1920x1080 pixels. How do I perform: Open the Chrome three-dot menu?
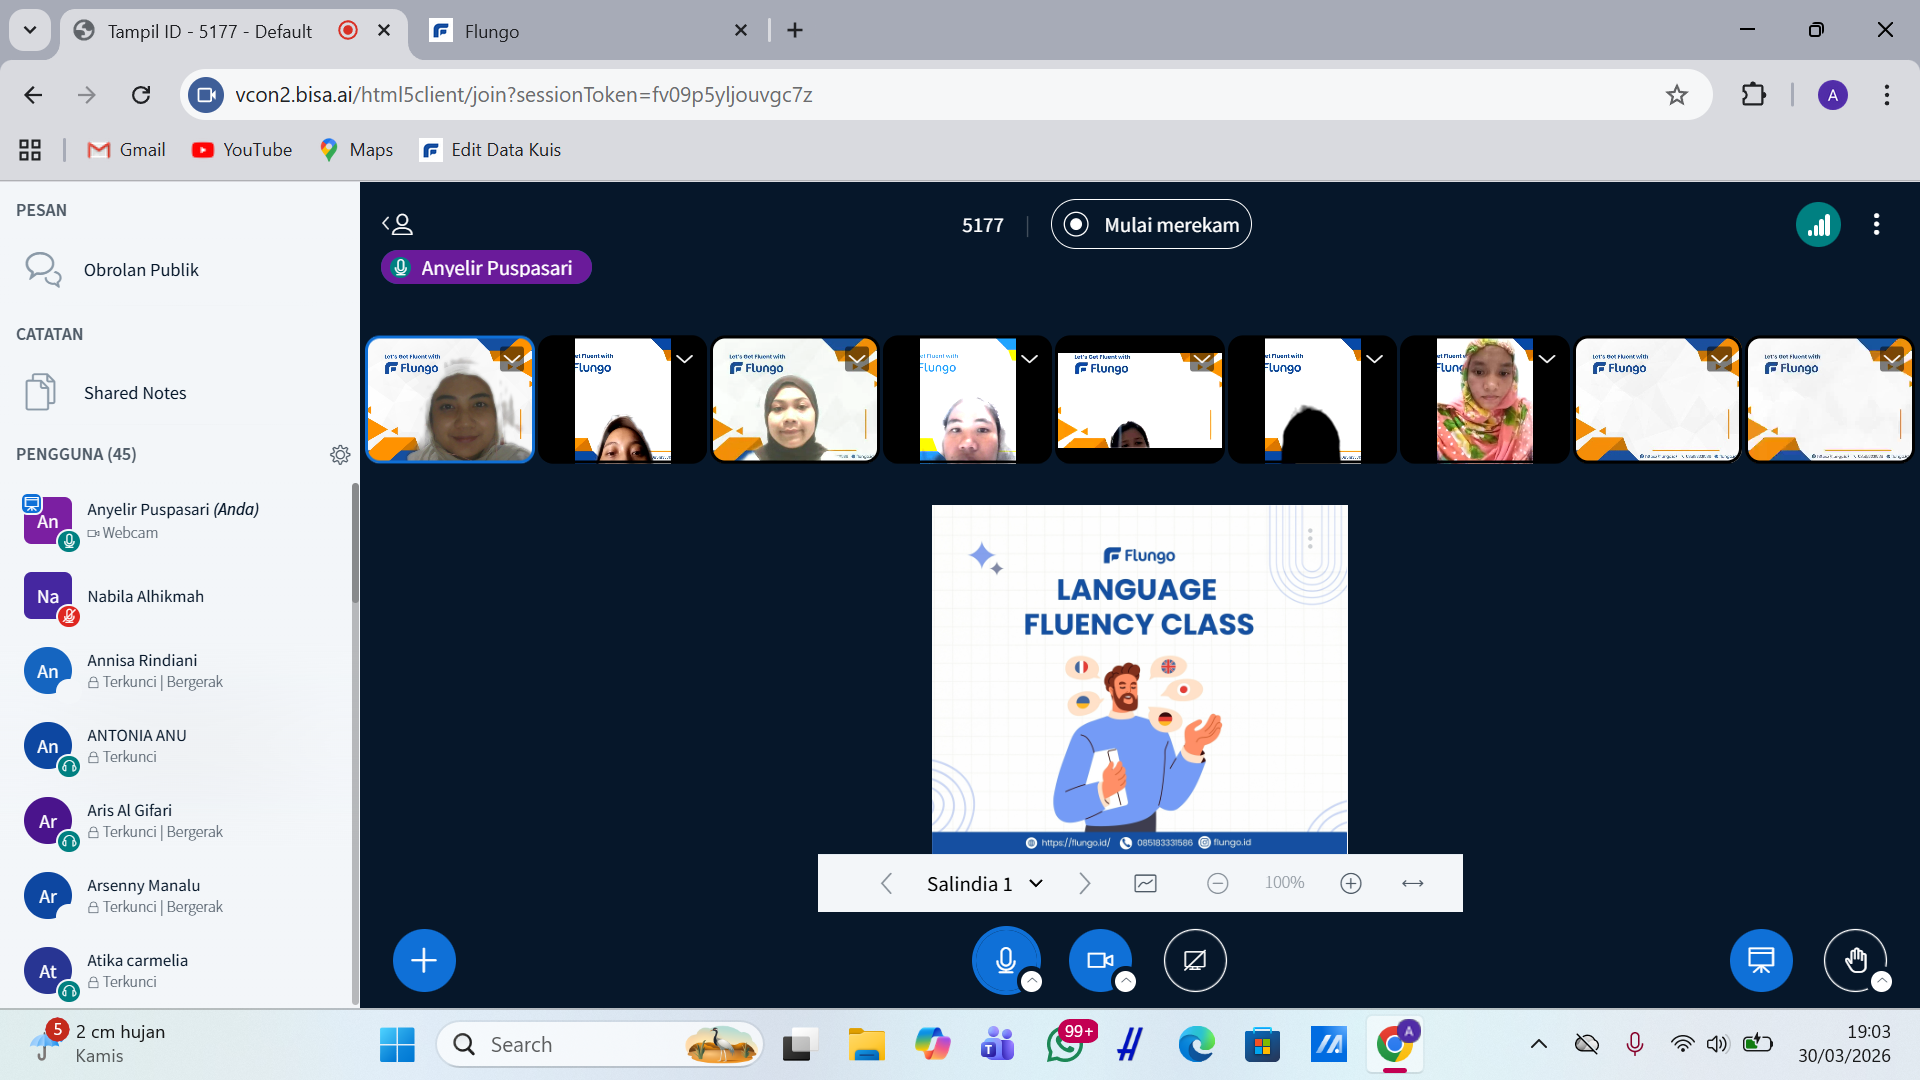click(1887, 95)
